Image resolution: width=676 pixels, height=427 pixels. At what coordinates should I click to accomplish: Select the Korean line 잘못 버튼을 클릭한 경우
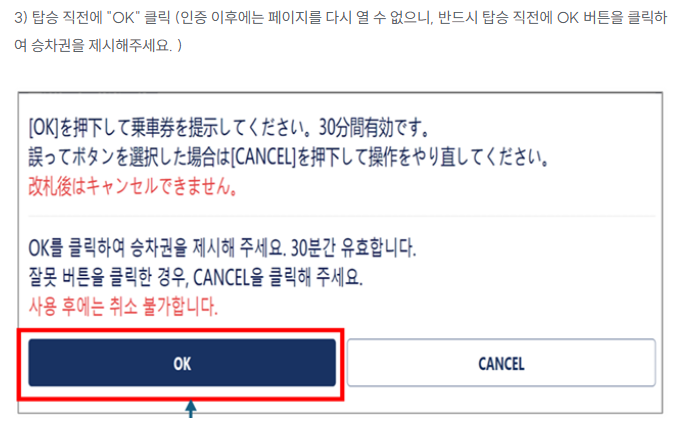pos(196,277)
